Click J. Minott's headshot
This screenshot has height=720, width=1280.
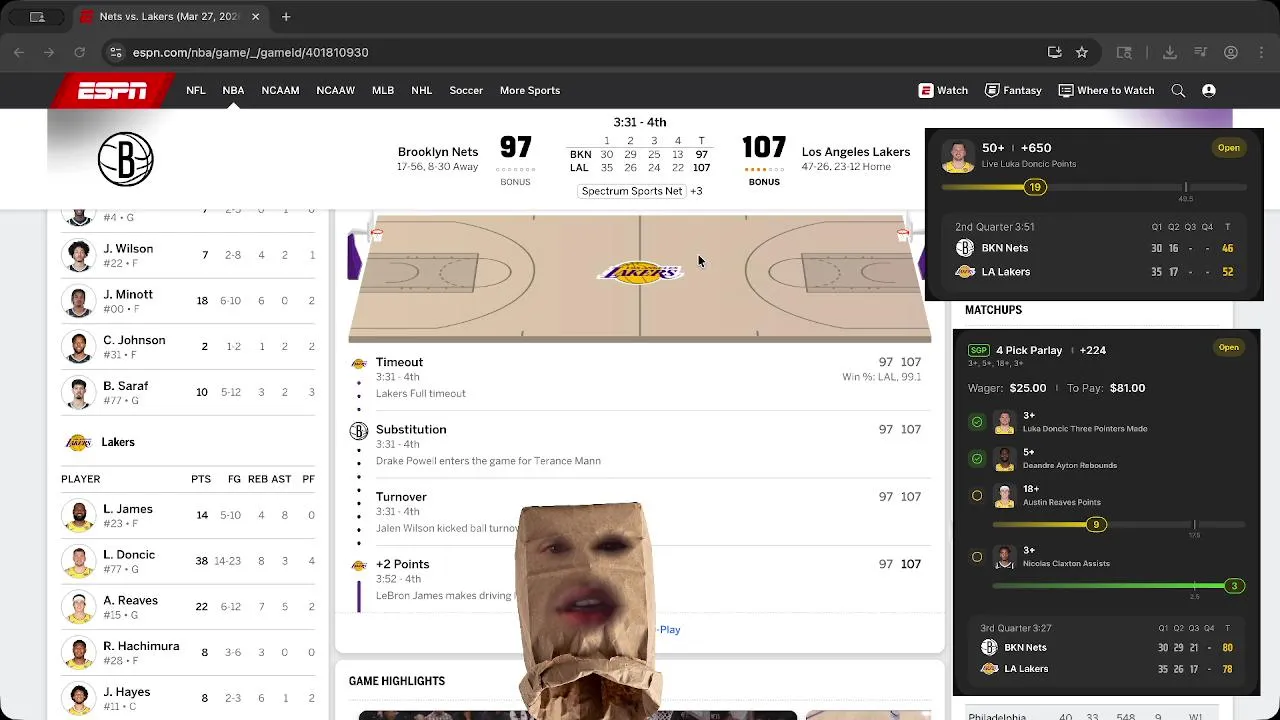click(78, 301)
